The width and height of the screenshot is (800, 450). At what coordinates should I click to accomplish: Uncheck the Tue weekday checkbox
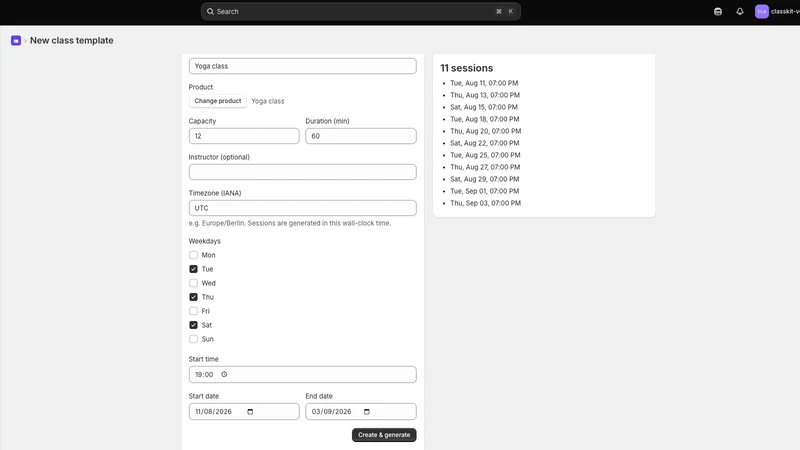tap(193, 269)
